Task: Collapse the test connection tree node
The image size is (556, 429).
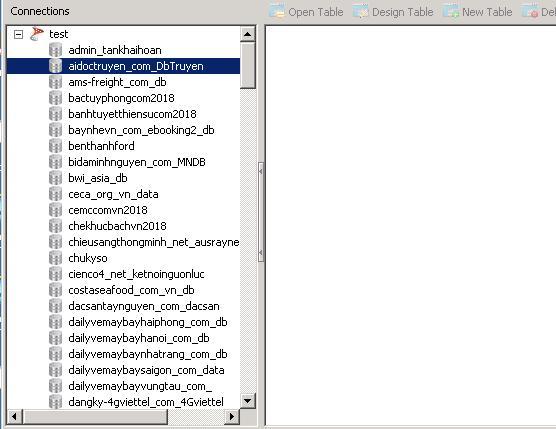Action: [x=18, y=34]
